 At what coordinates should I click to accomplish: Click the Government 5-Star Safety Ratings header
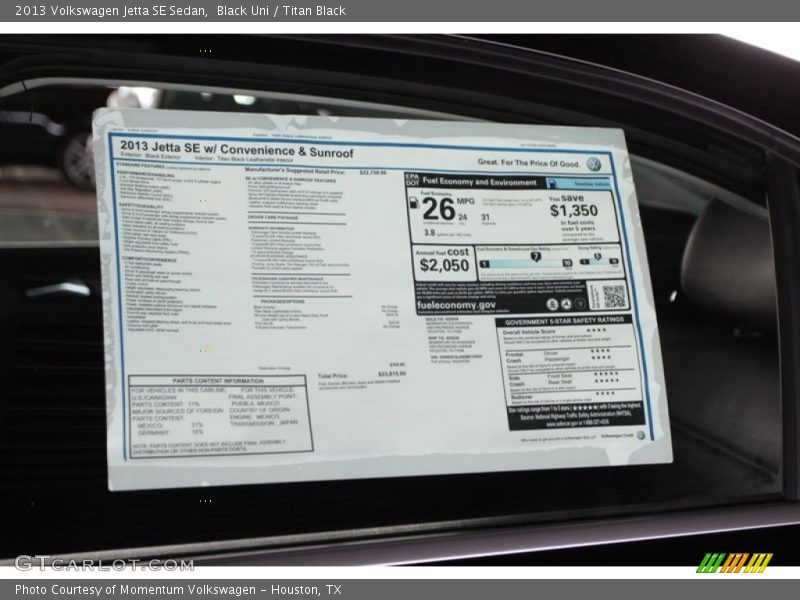(563, 321)
